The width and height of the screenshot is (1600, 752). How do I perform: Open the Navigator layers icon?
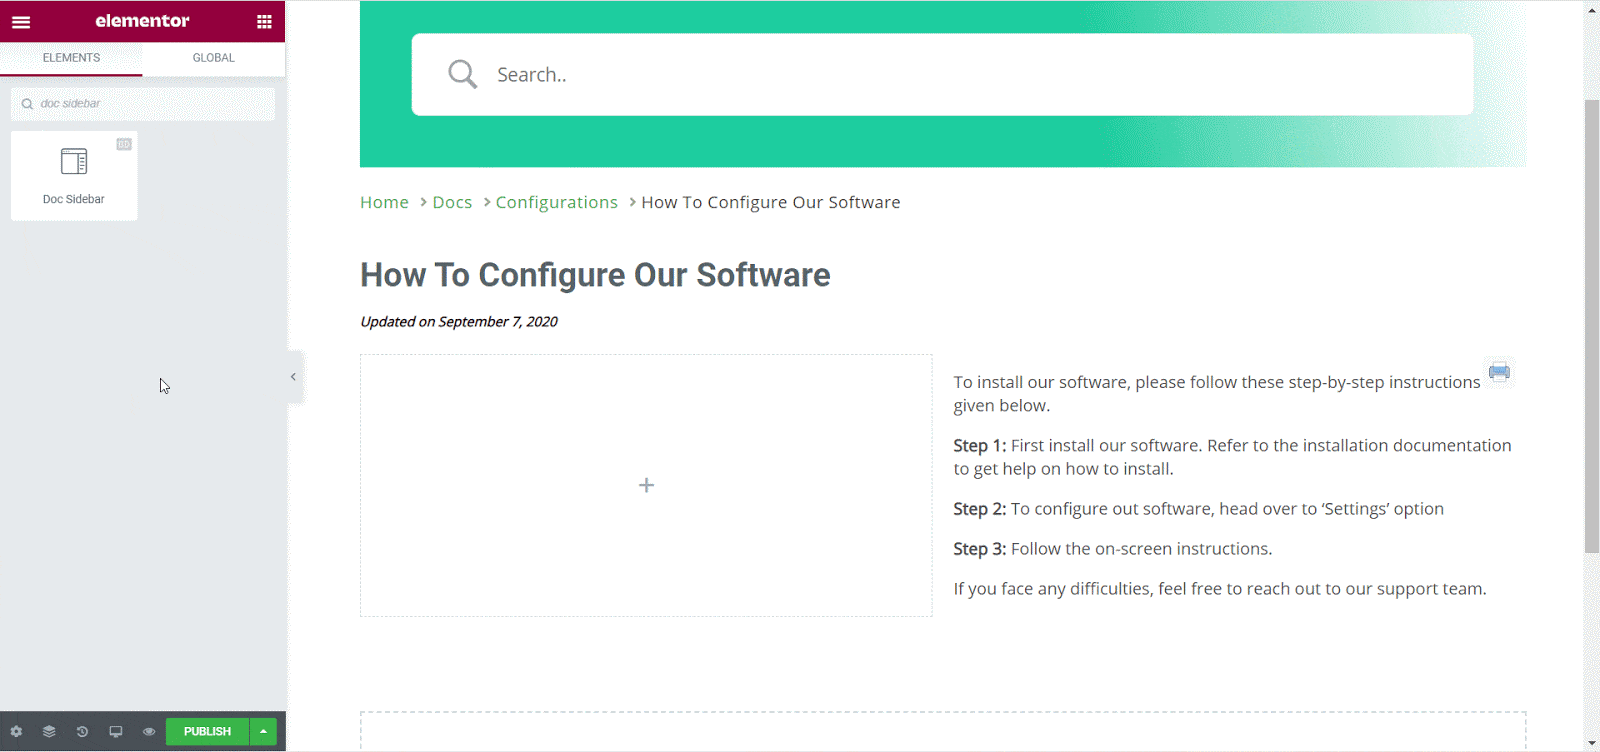pos(49,732)
